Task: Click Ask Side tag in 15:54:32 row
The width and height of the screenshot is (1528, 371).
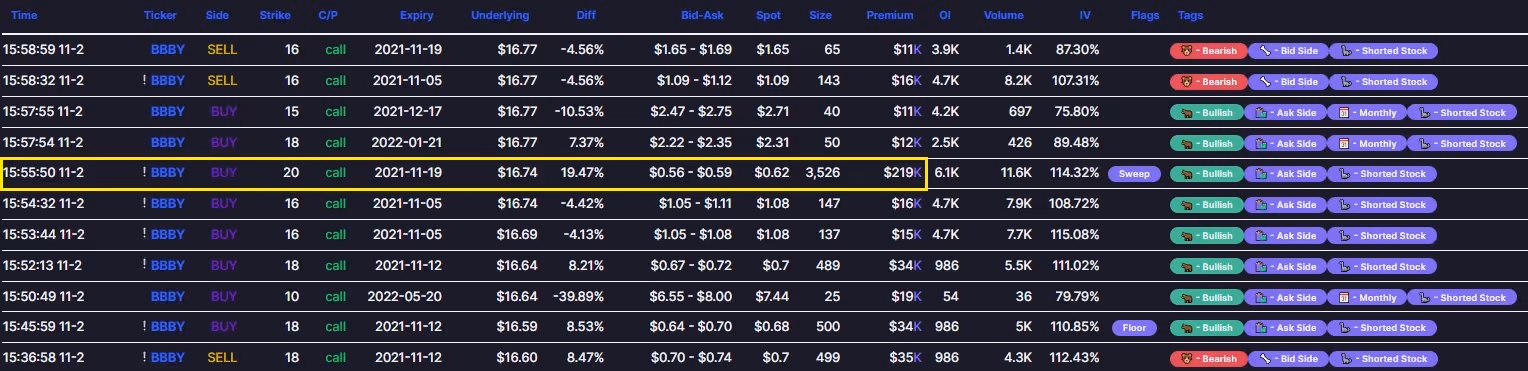Action: tap(1288, 205)
